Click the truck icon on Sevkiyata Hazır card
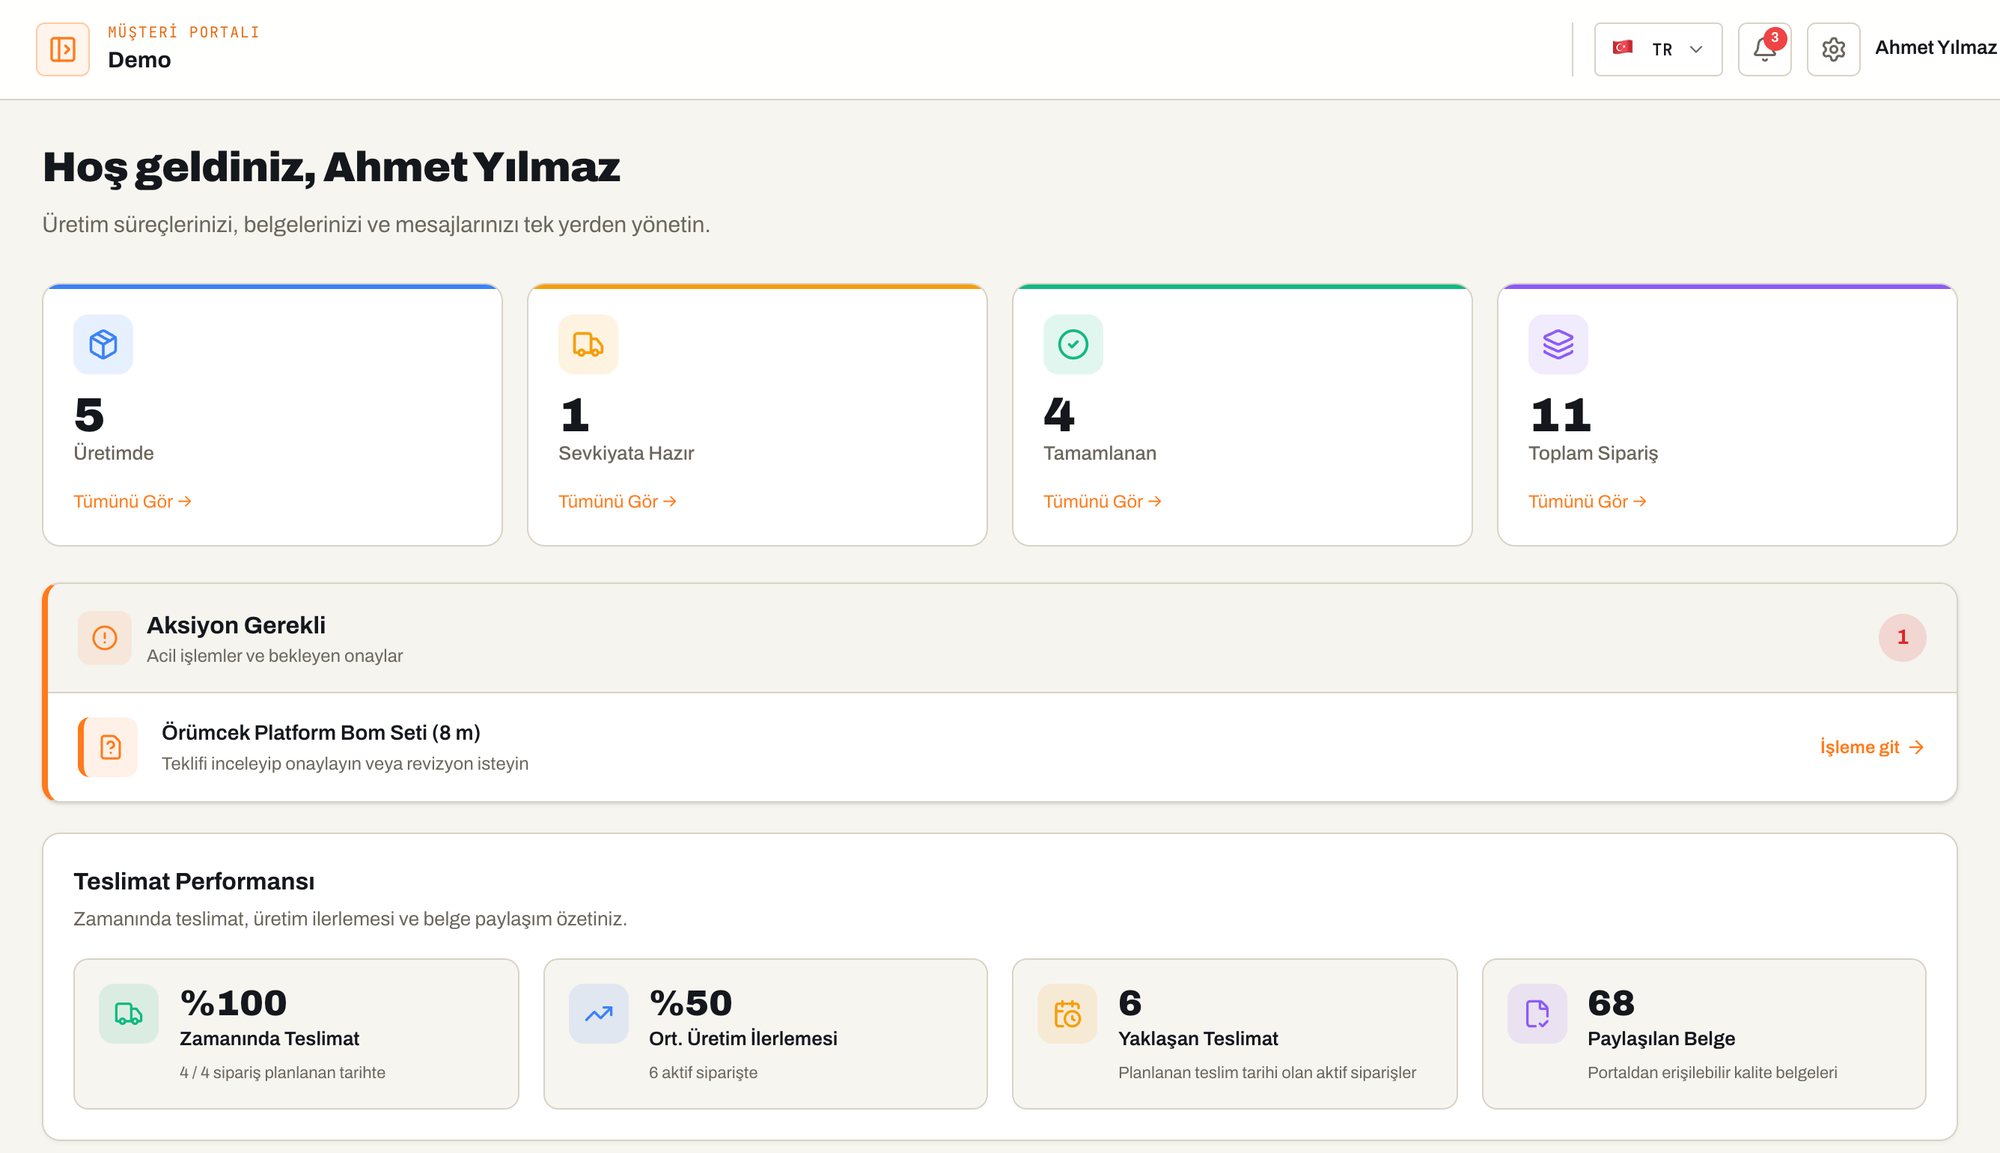Image resolution: width=2000 pixels, height=1153 pixels. tap(588, 344)
